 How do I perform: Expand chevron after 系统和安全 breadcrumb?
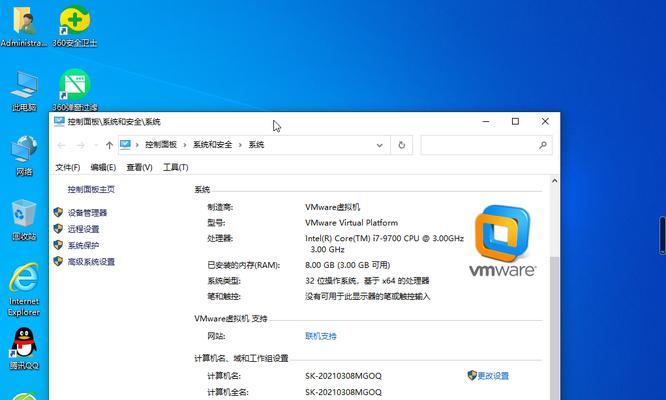tap(240, 145)
